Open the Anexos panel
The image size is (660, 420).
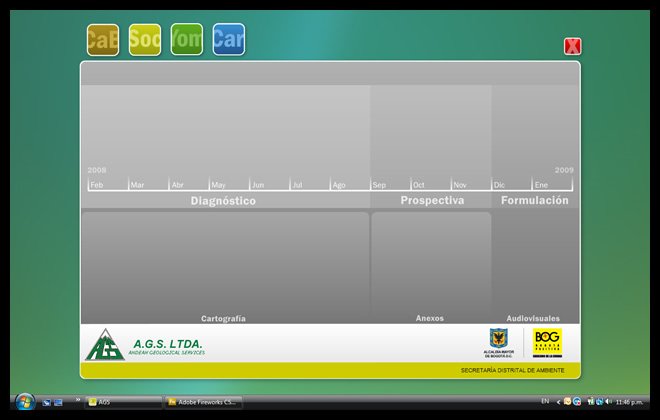coord(430,266)
